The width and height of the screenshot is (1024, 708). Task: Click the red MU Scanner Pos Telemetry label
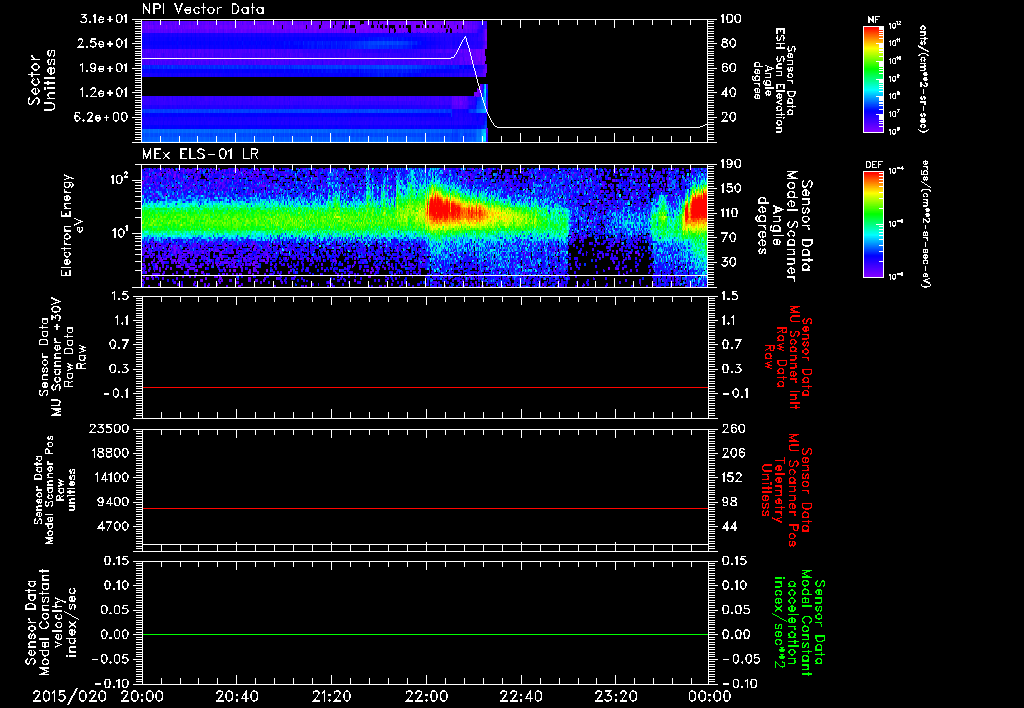click(x=787, y=490)
